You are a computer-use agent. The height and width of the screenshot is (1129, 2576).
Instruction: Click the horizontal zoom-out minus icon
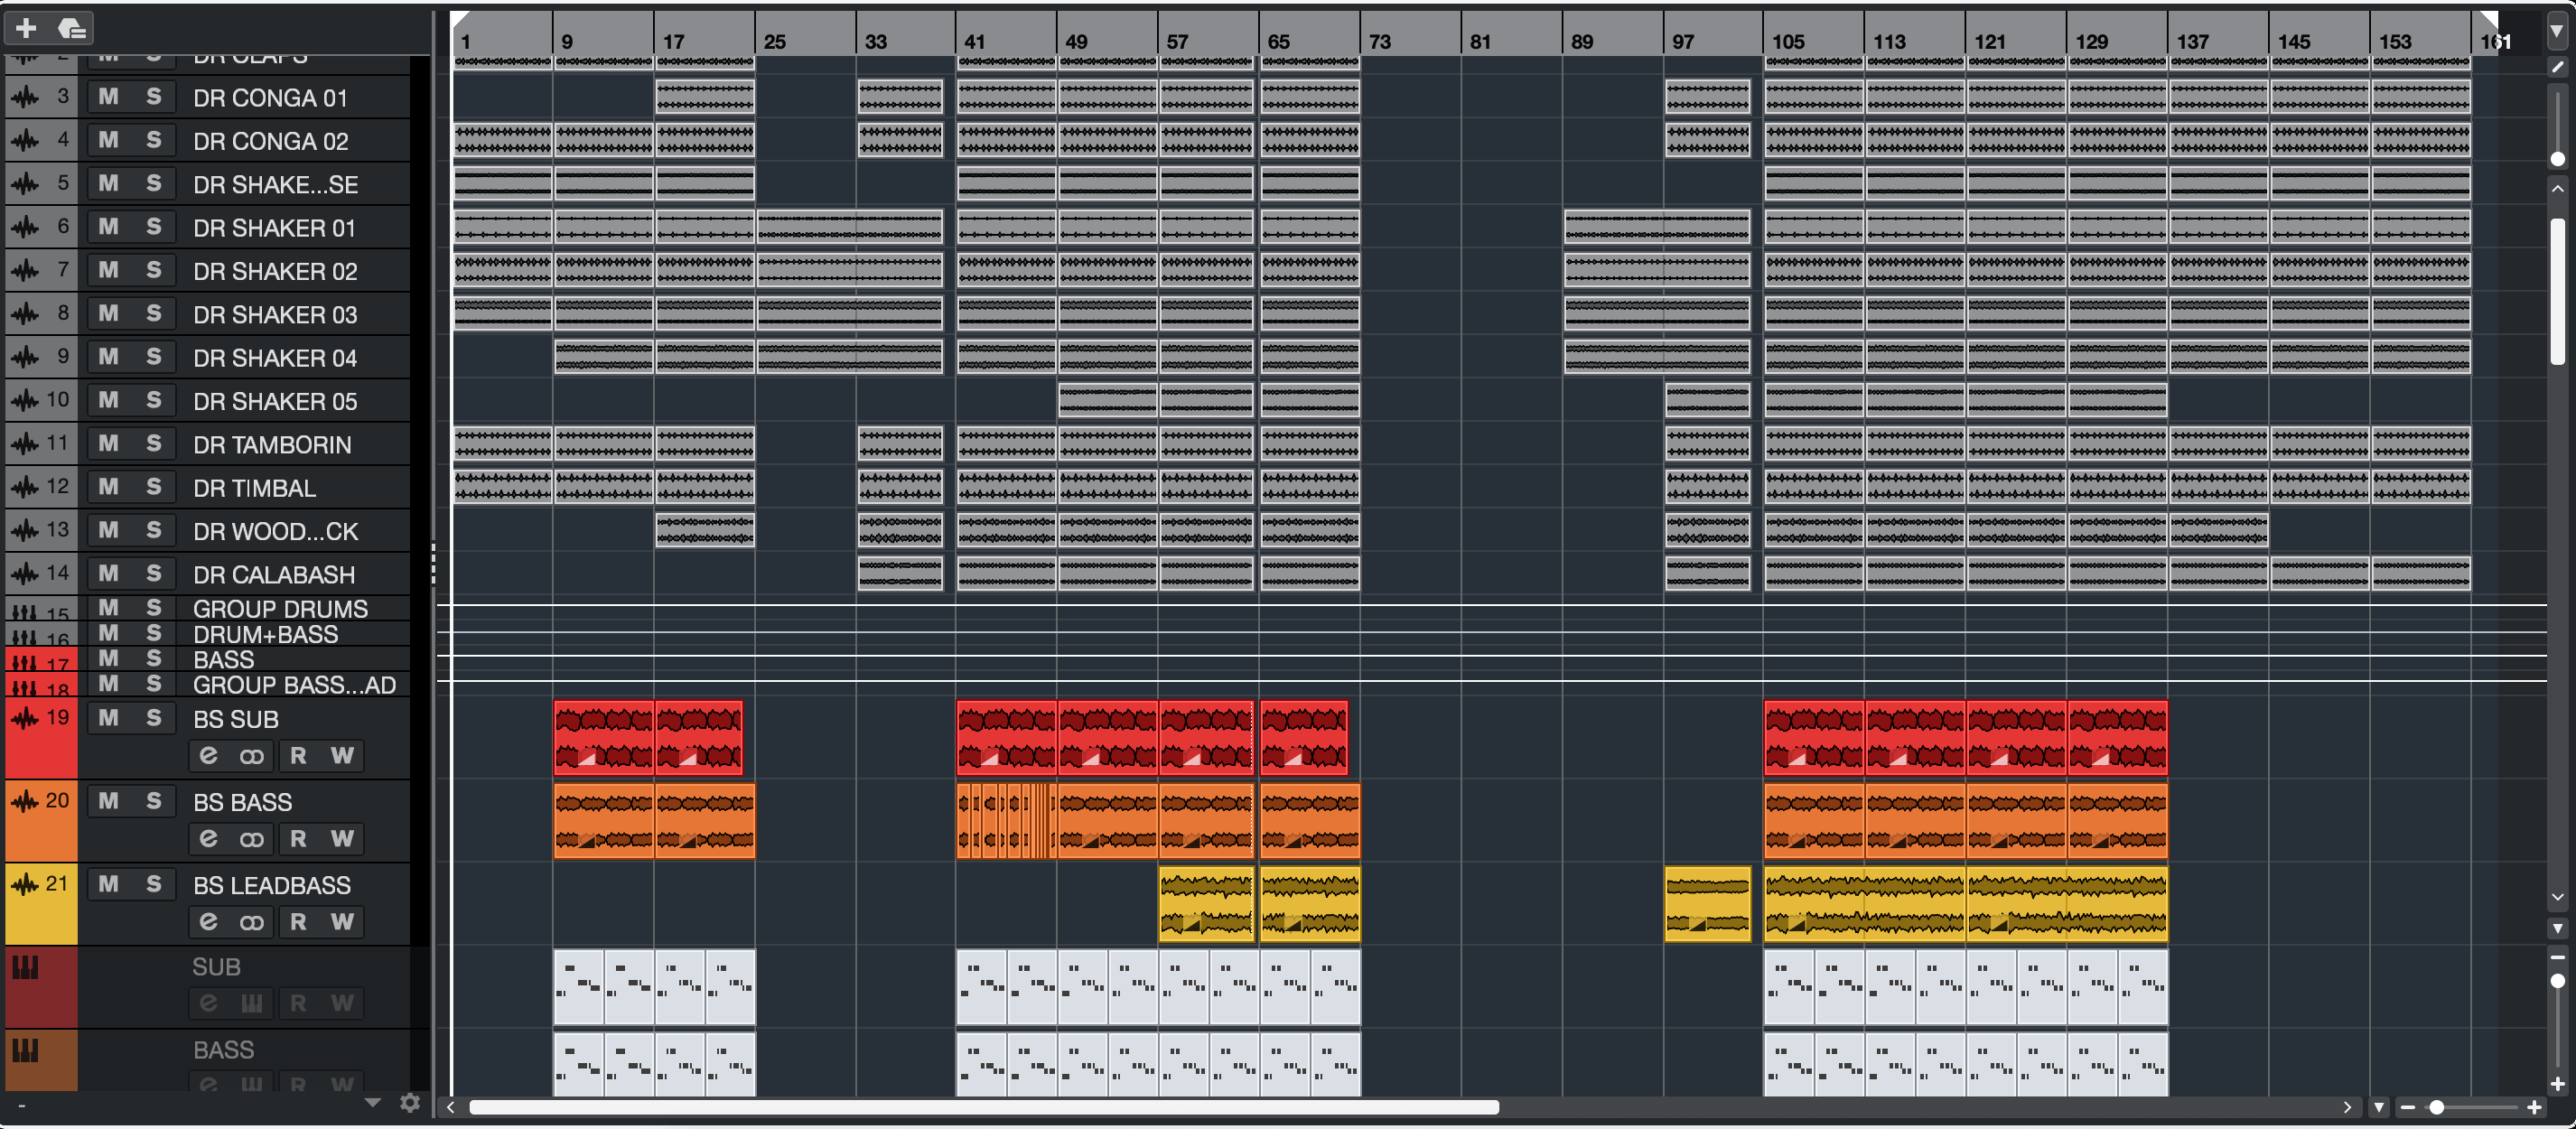point(2408,1107)
